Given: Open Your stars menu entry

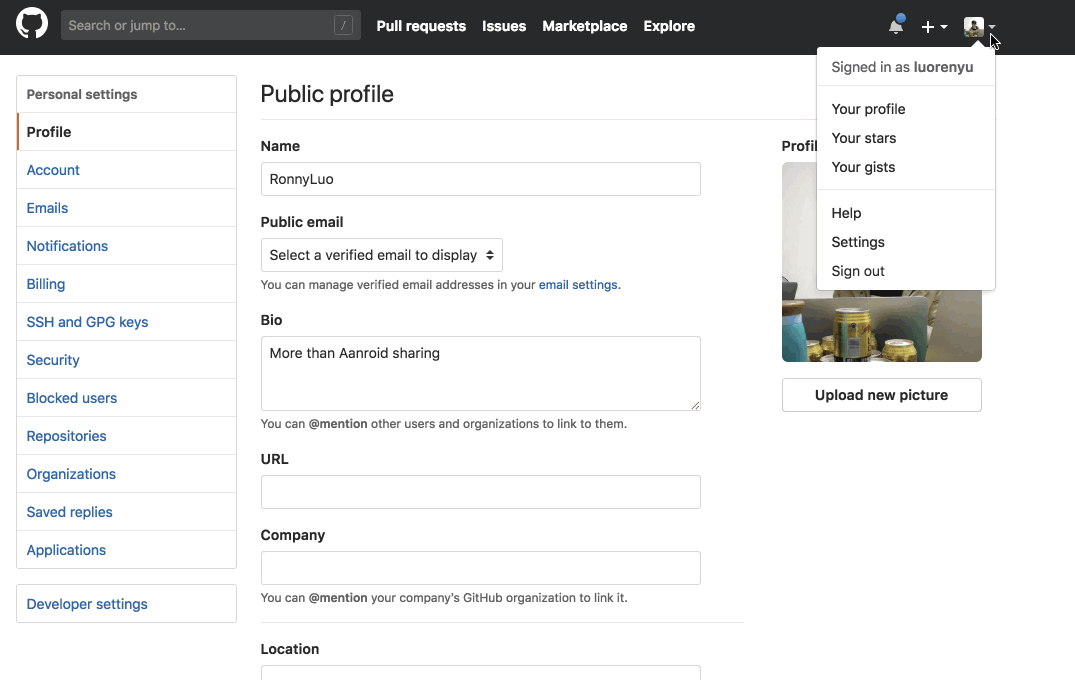Looking at the screenshot, I should coord(863,138).
